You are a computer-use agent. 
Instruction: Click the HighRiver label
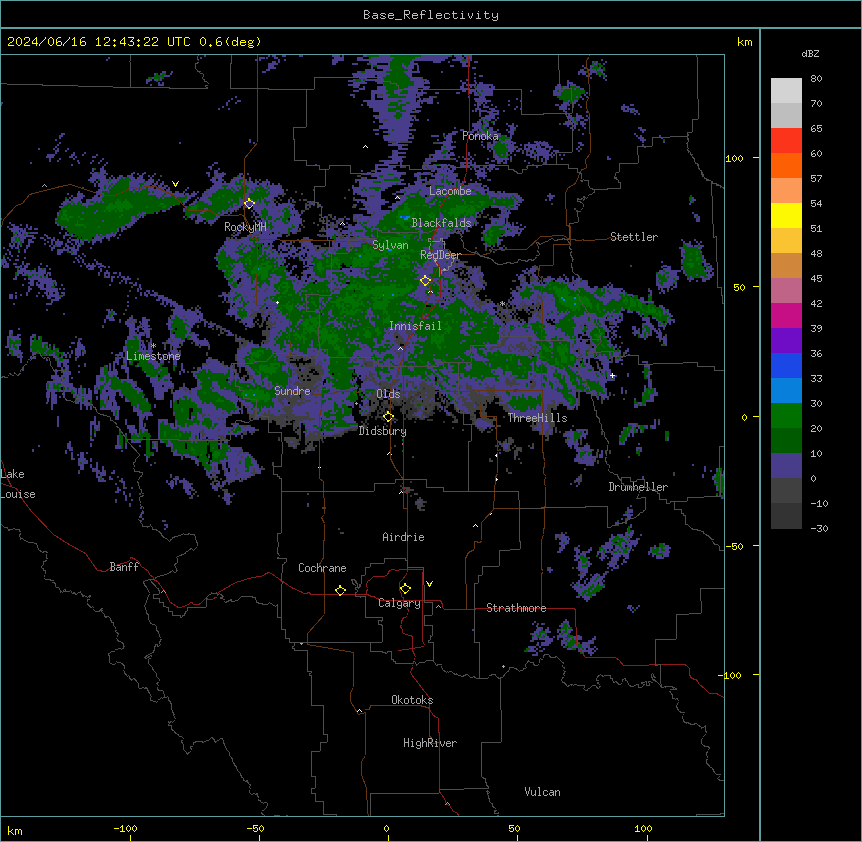[x=430, y=743]
